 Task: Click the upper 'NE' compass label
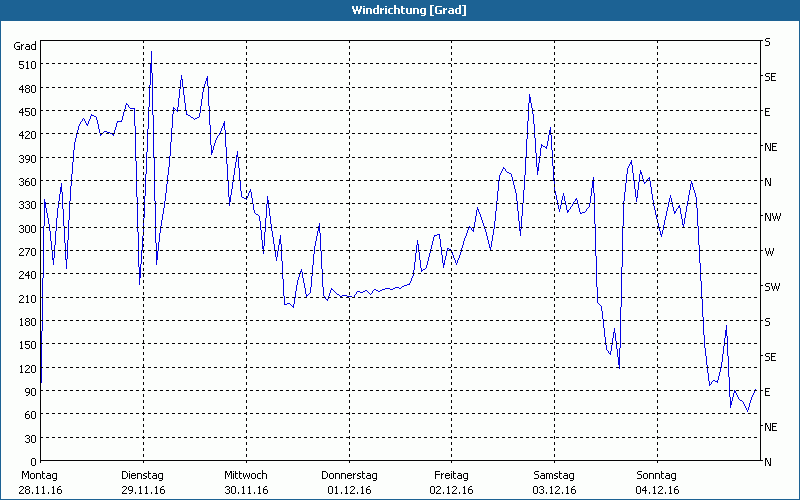pyautogui.click(x=770, y=147)
